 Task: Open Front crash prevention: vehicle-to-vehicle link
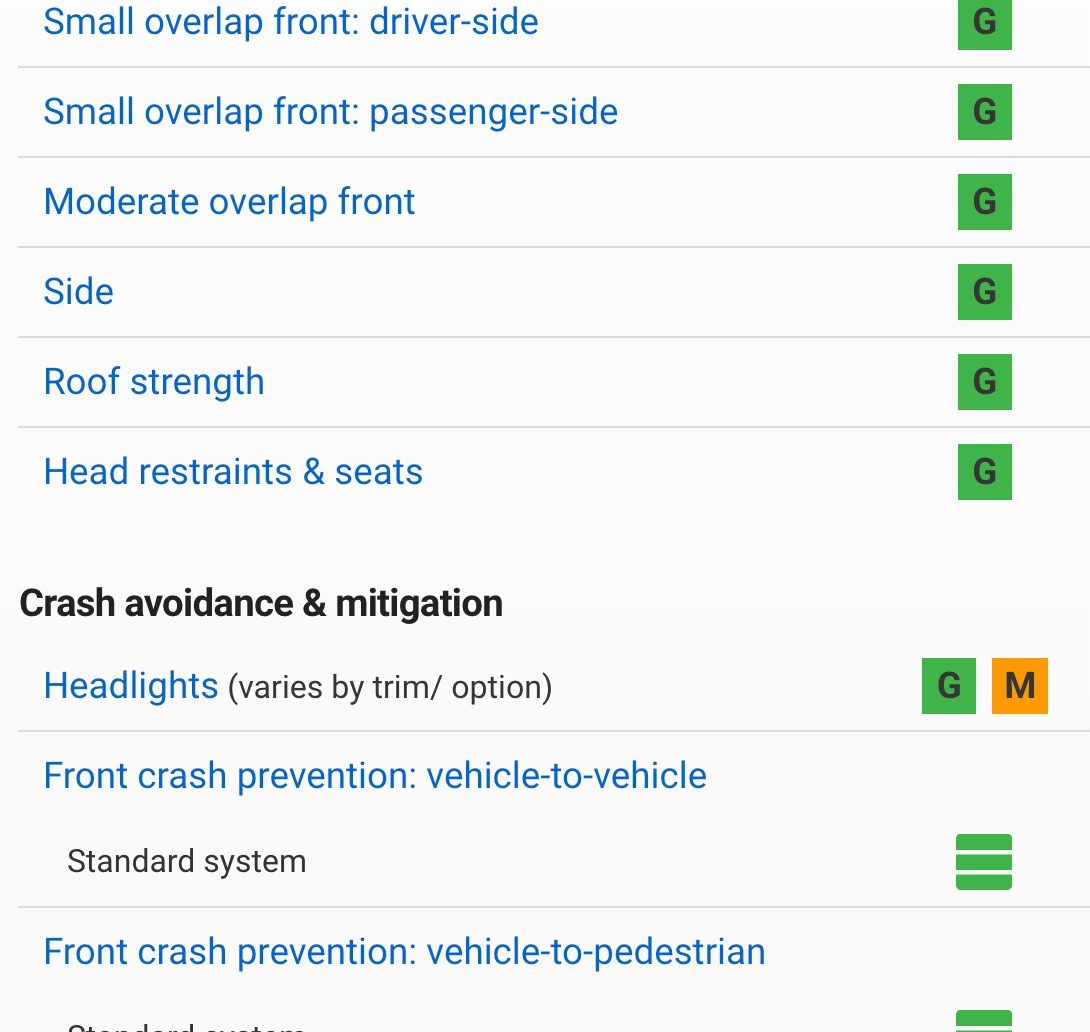coord(375,776)
